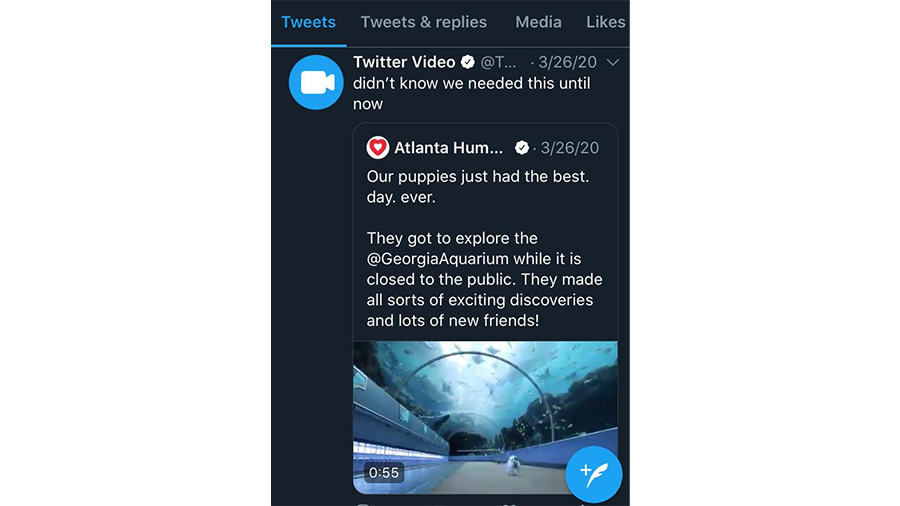The height and width of the screenshot is (506, 900).
Task: Go to the Likes tab
Action: click(x=606, y=22)
